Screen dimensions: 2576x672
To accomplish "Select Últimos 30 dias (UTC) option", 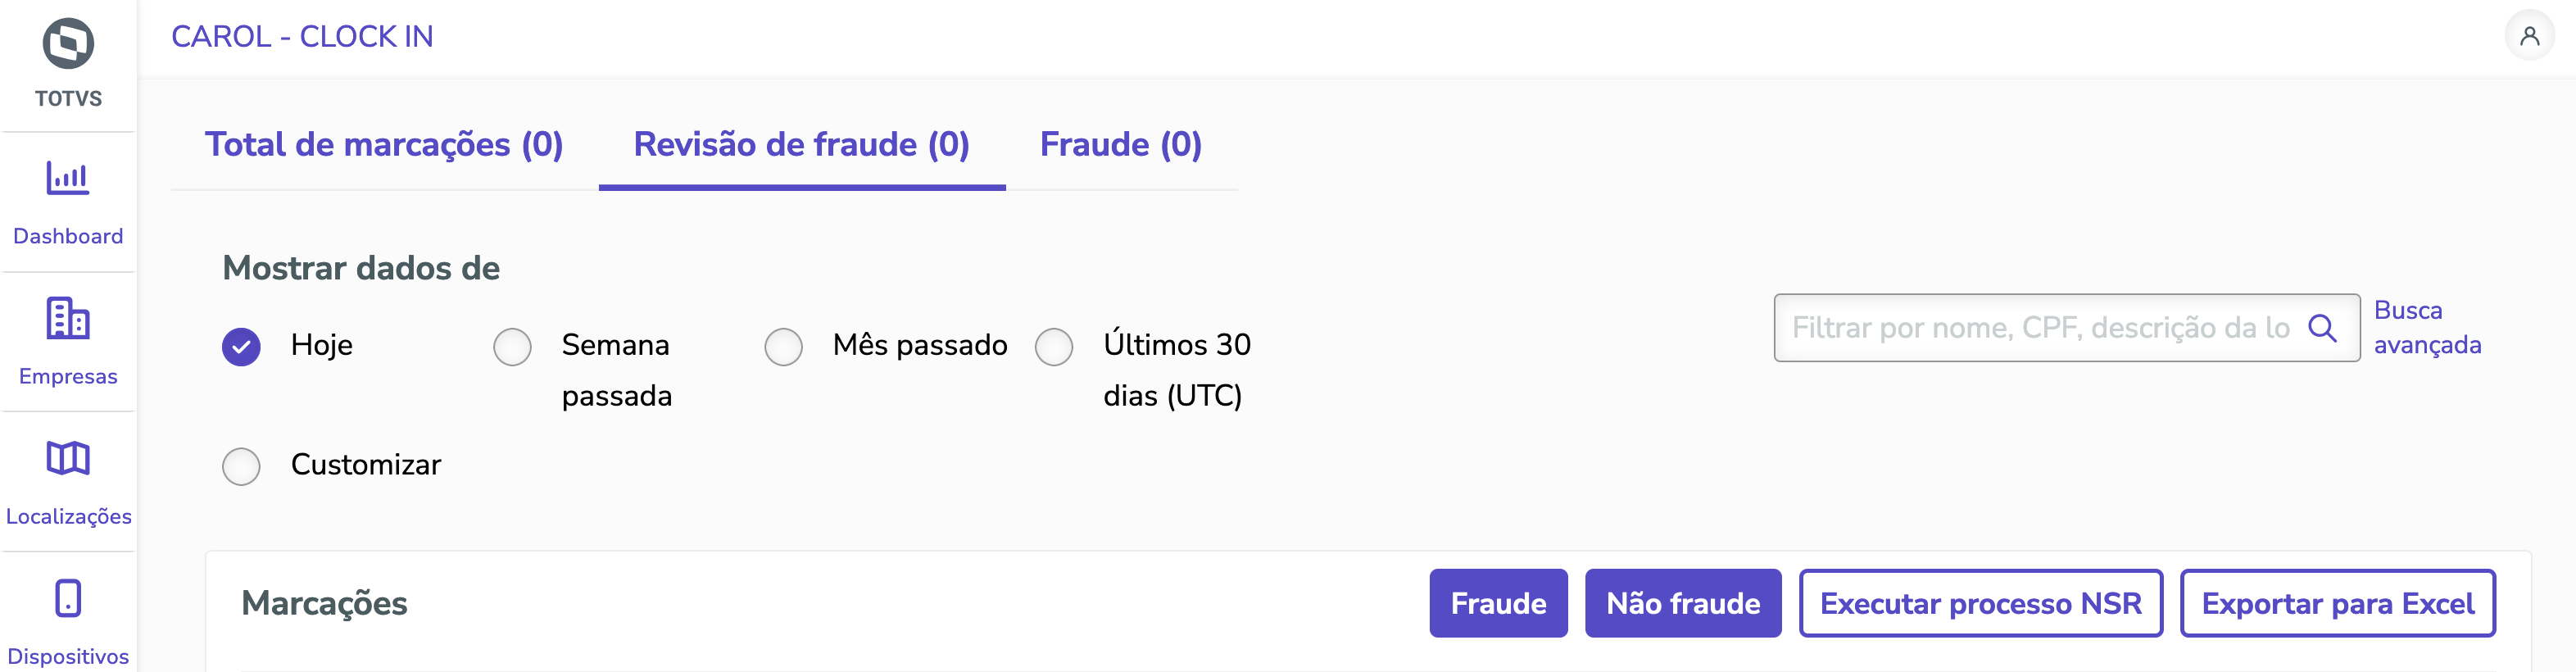I will [x=1054, y=347].
